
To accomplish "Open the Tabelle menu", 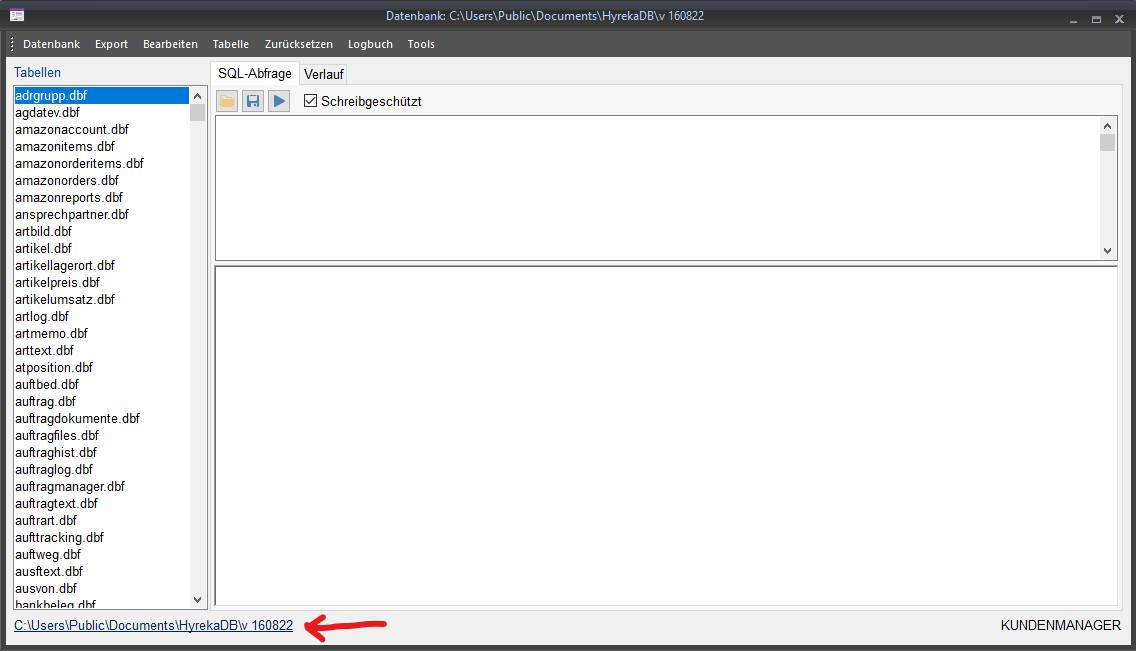I will (230, 44).
